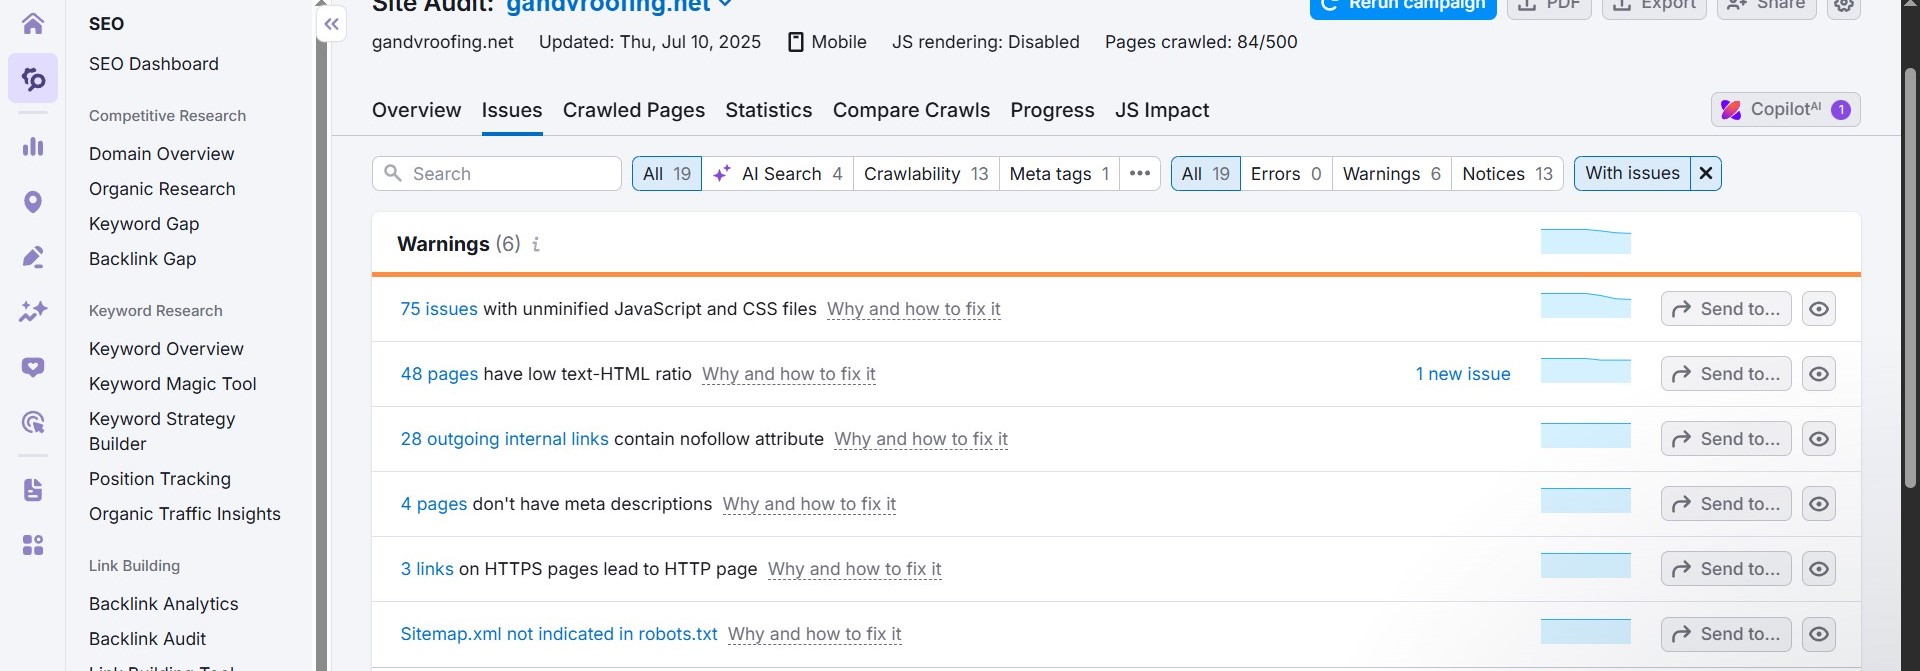Open the Reports document icon in rail

point(33,490)
